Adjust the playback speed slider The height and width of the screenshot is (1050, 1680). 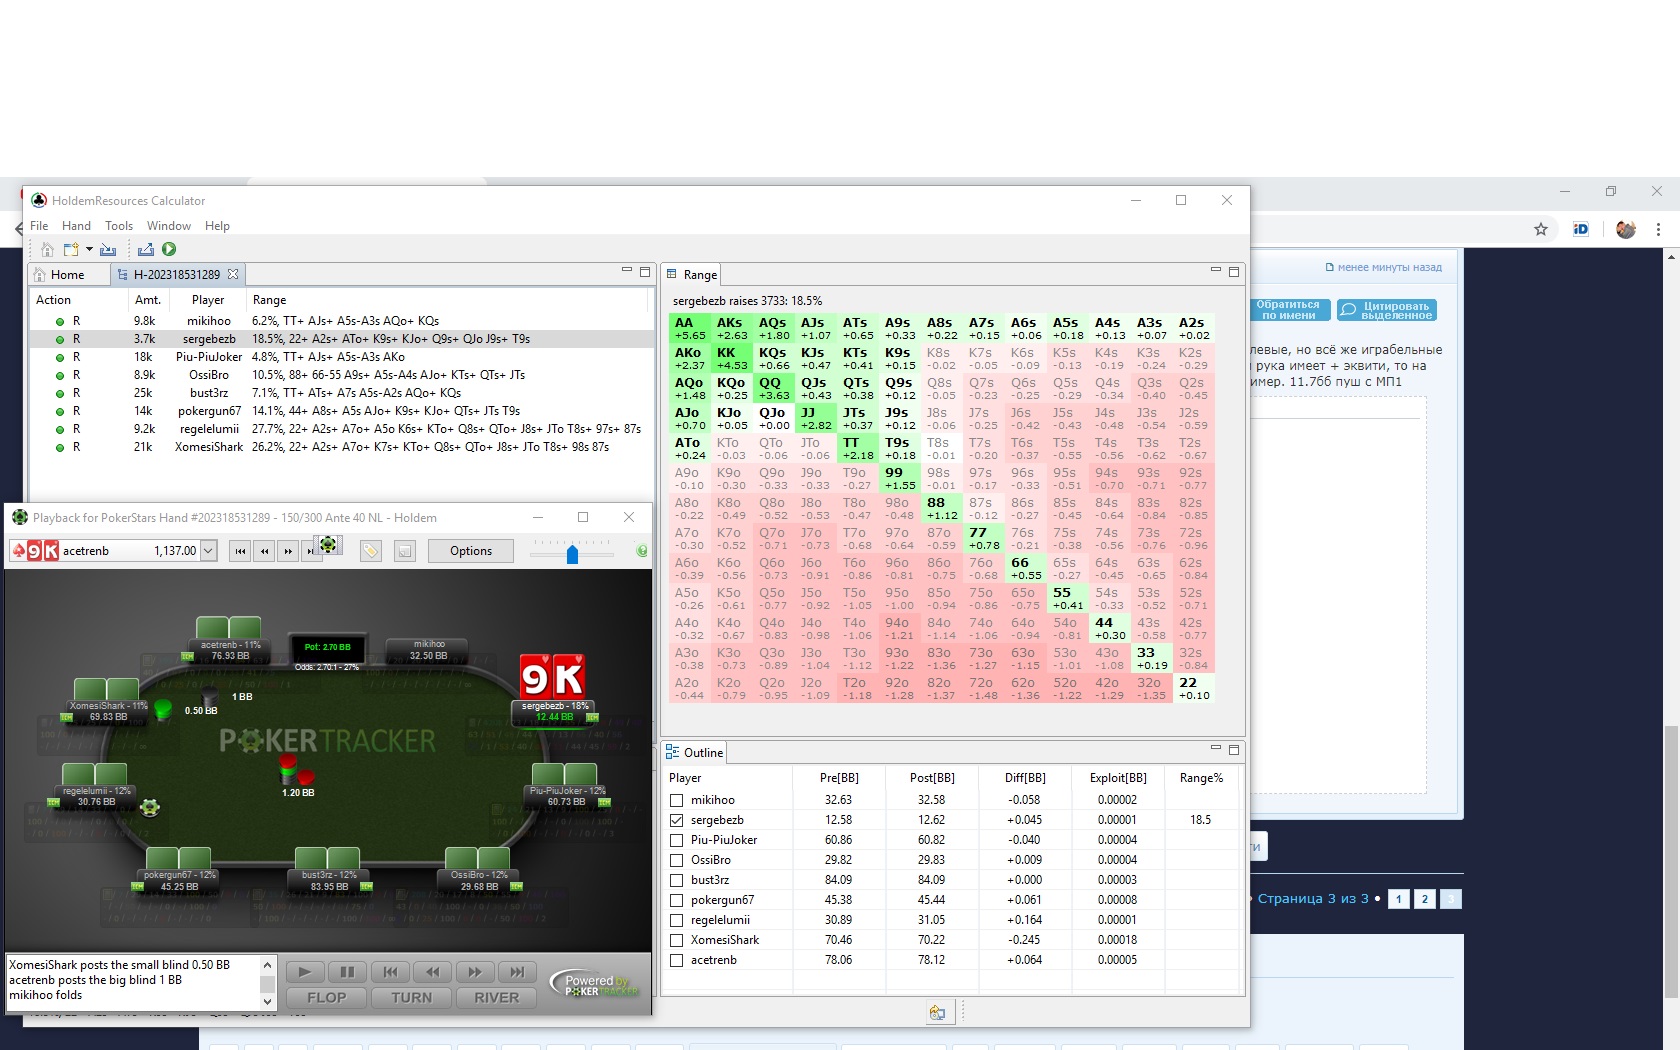(572, 554)
